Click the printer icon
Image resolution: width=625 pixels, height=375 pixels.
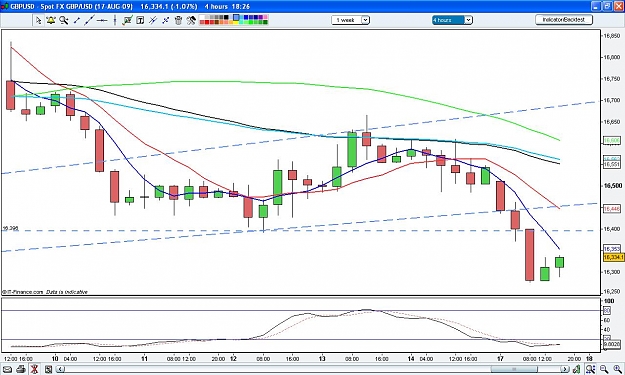point(21,369)
